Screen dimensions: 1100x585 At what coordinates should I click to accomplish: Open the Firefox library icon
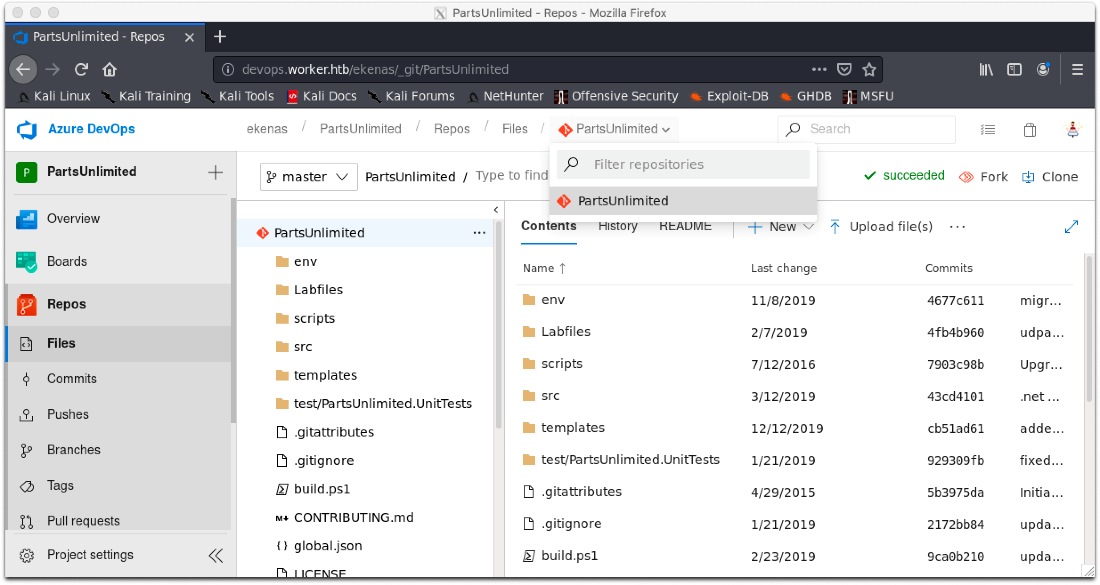(986, 69)
